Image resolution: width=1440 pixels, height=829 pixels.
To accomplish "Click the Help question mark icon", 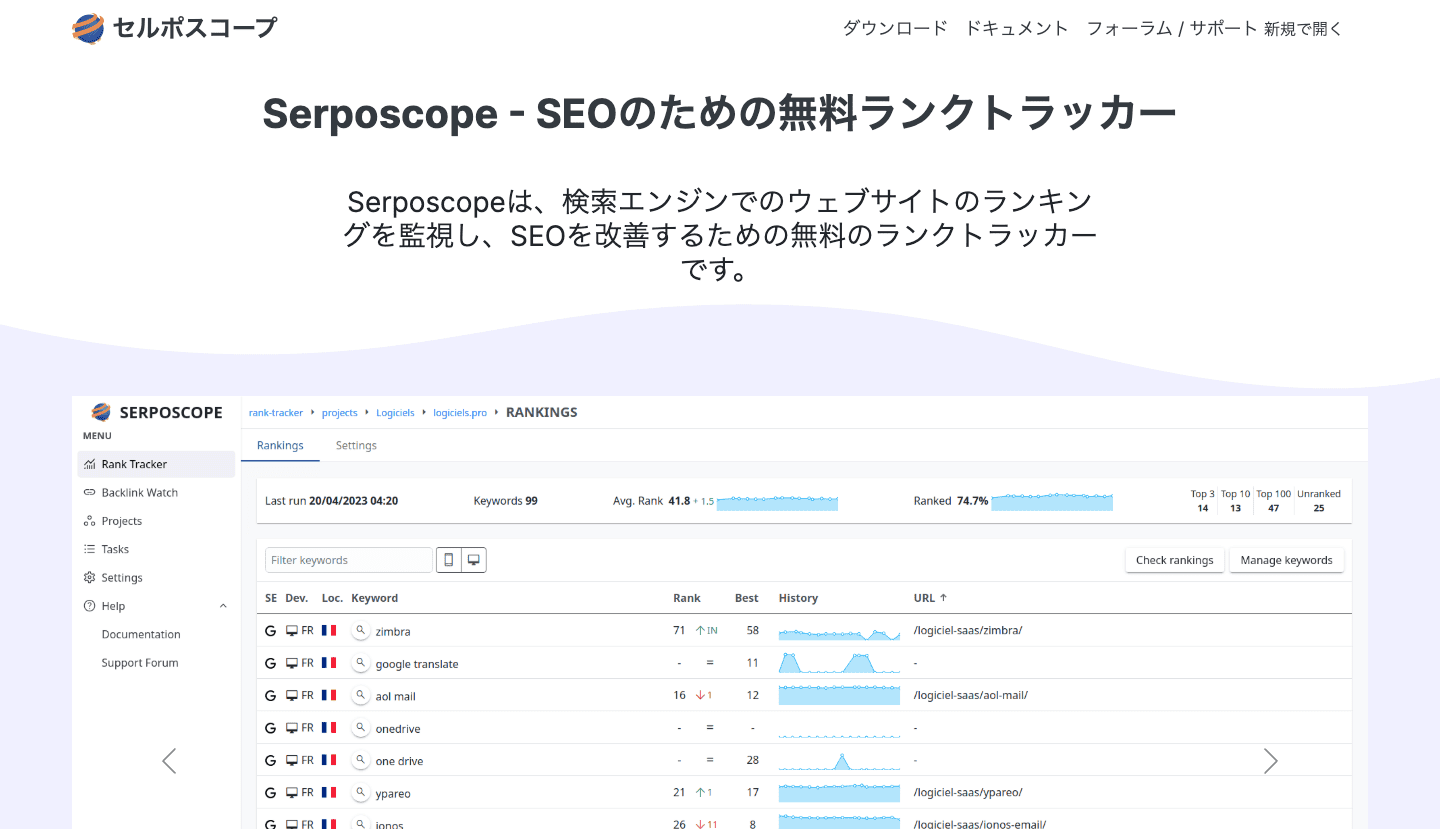I will 91,605.
